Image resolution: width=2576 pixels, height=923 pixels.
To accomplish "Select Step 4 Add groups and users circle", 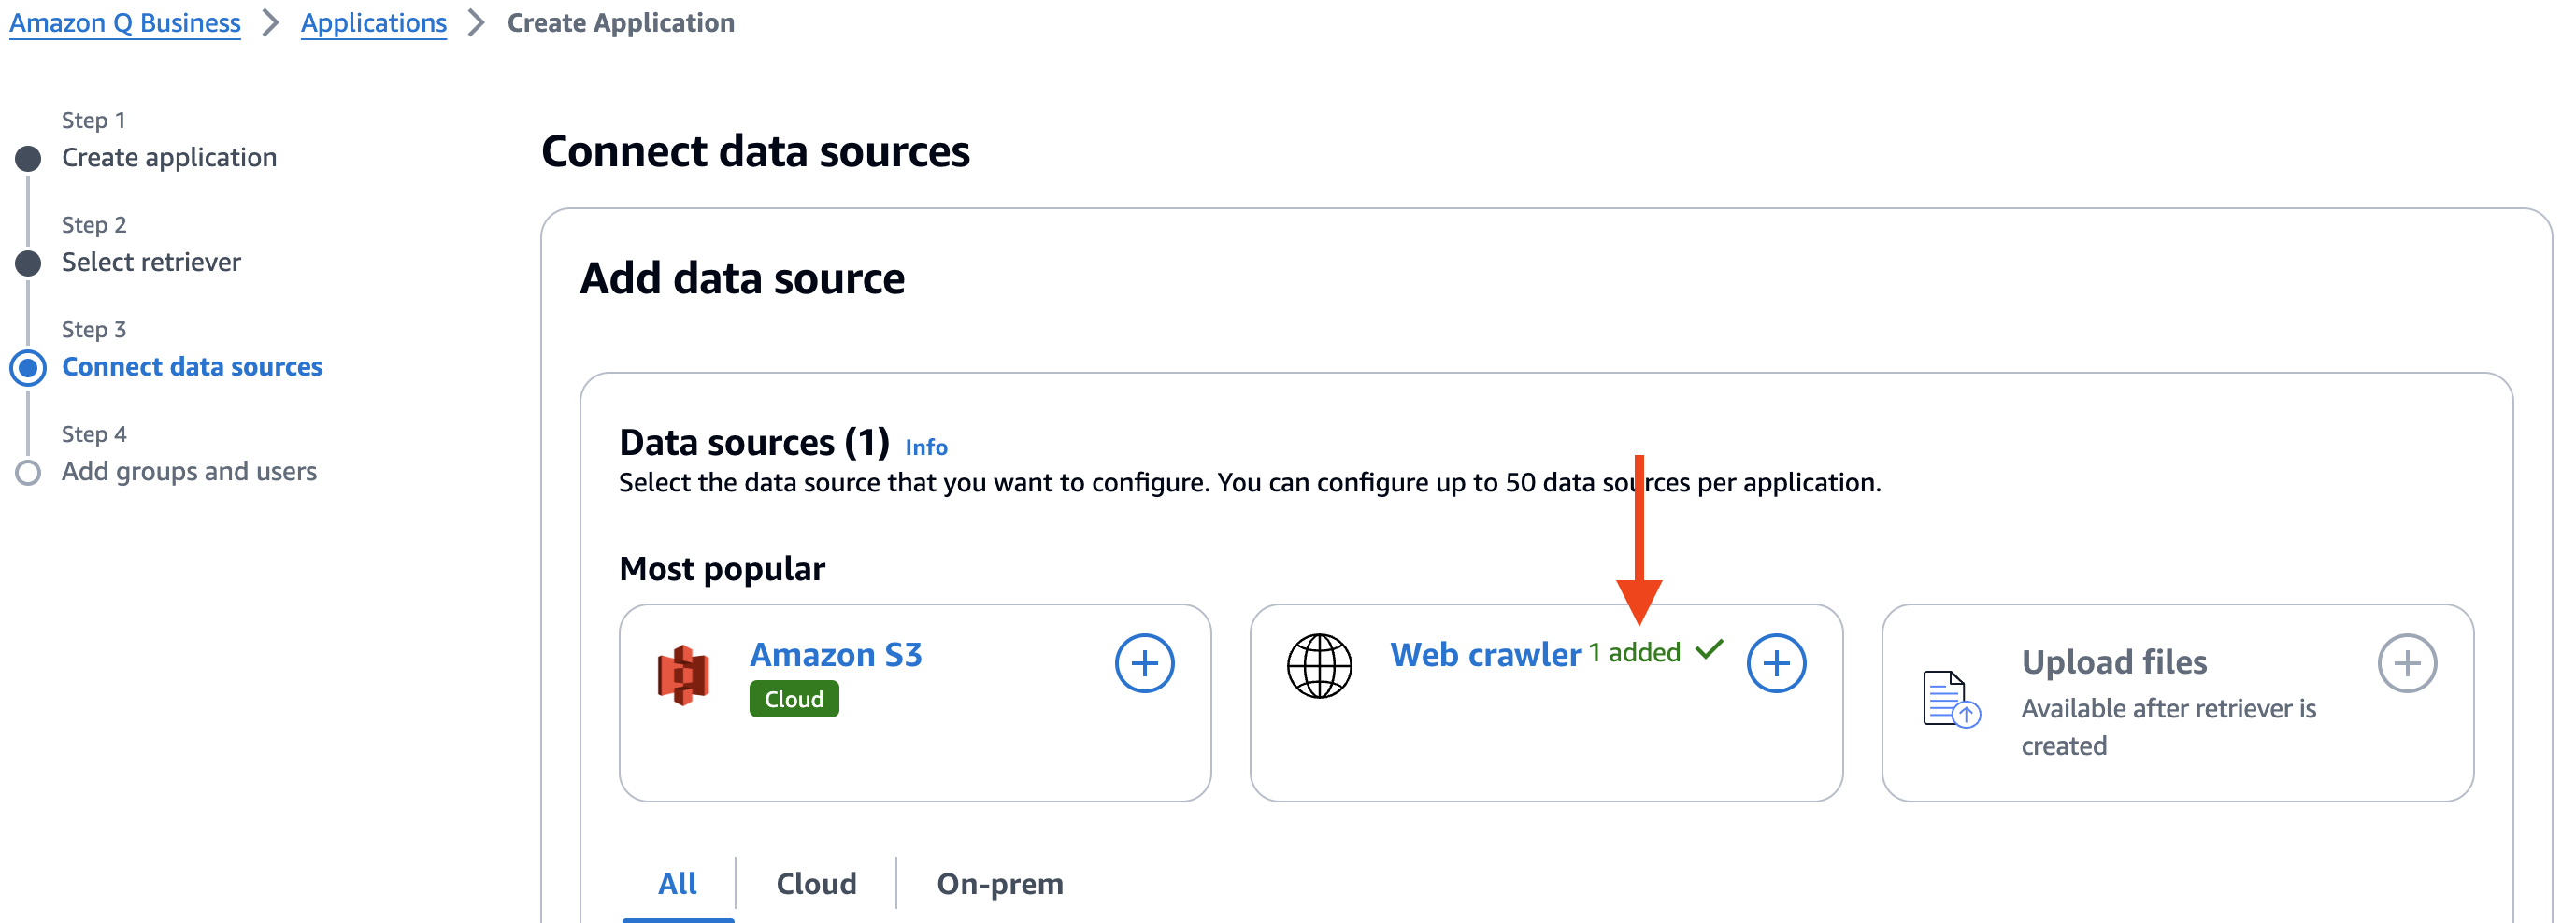I will click(x=29, y=471).
